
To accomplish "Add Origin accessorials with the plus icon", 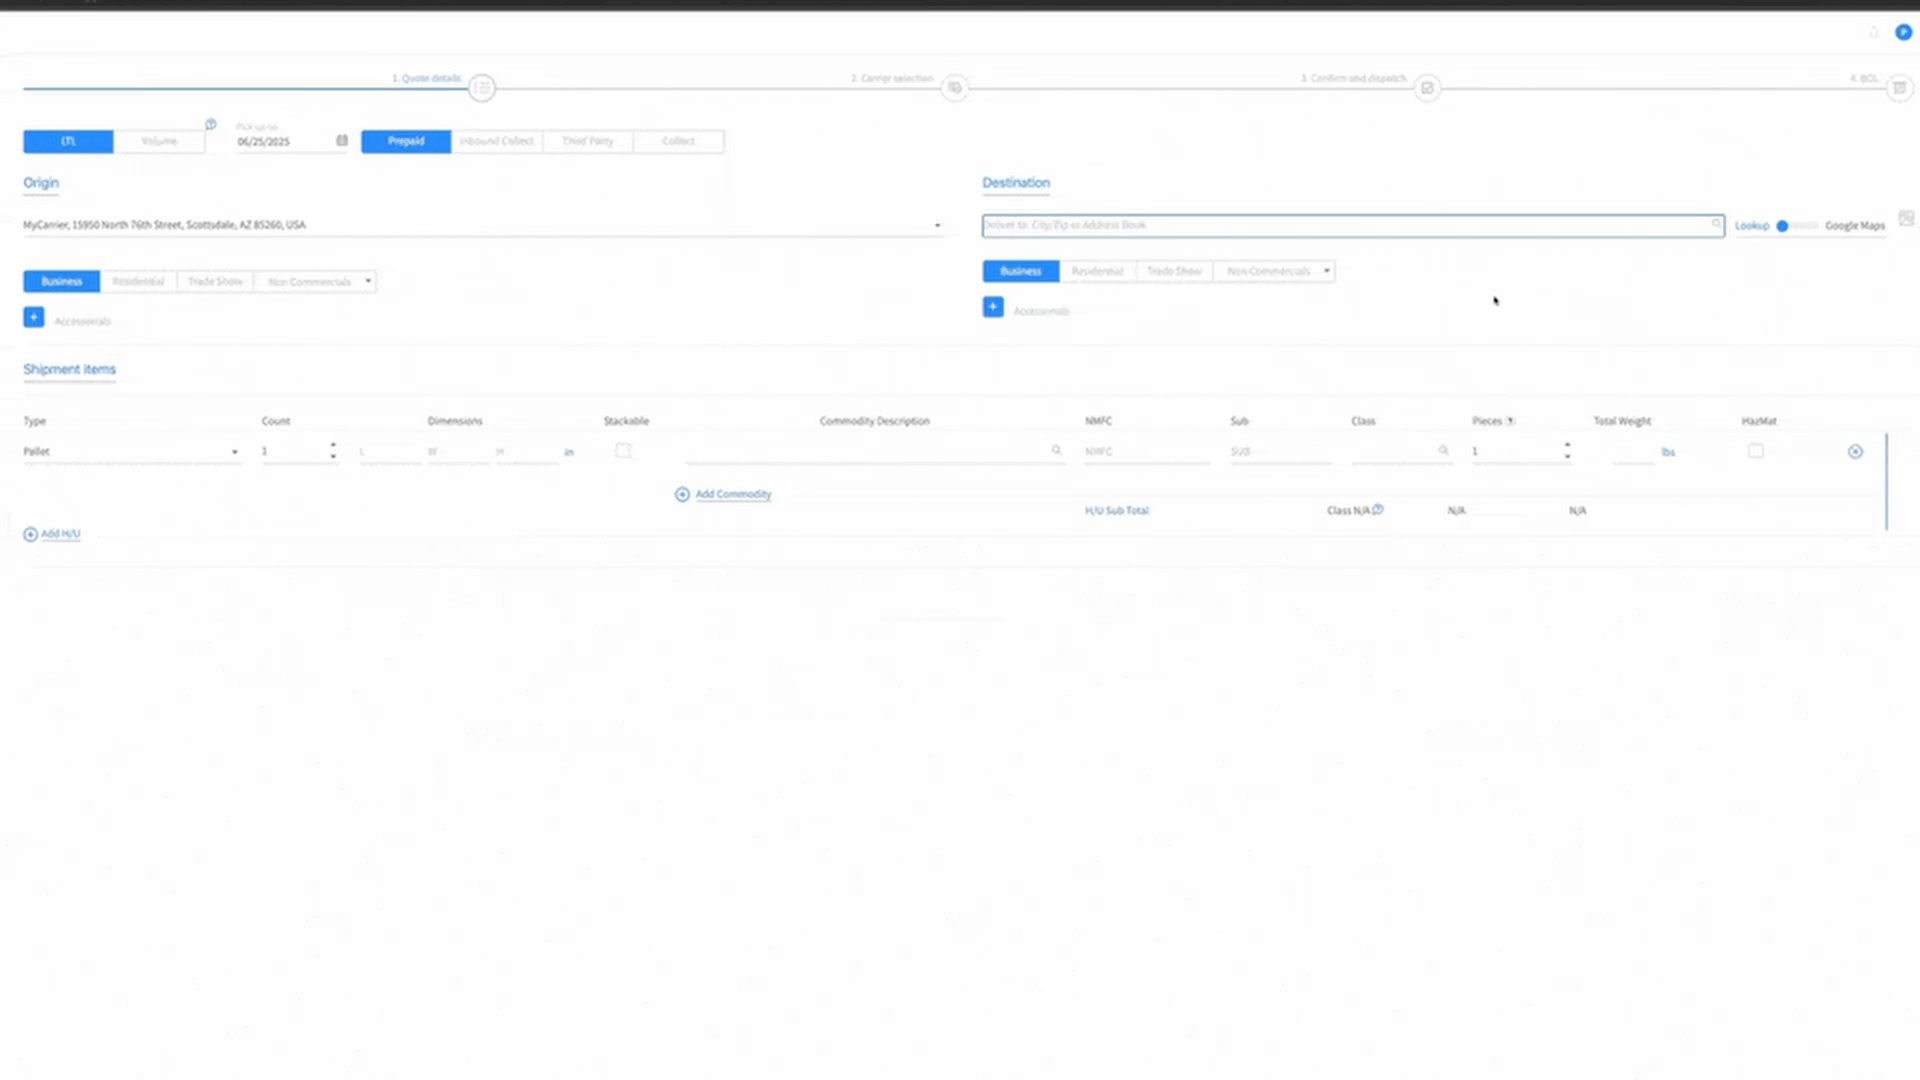I will point(33,317).
